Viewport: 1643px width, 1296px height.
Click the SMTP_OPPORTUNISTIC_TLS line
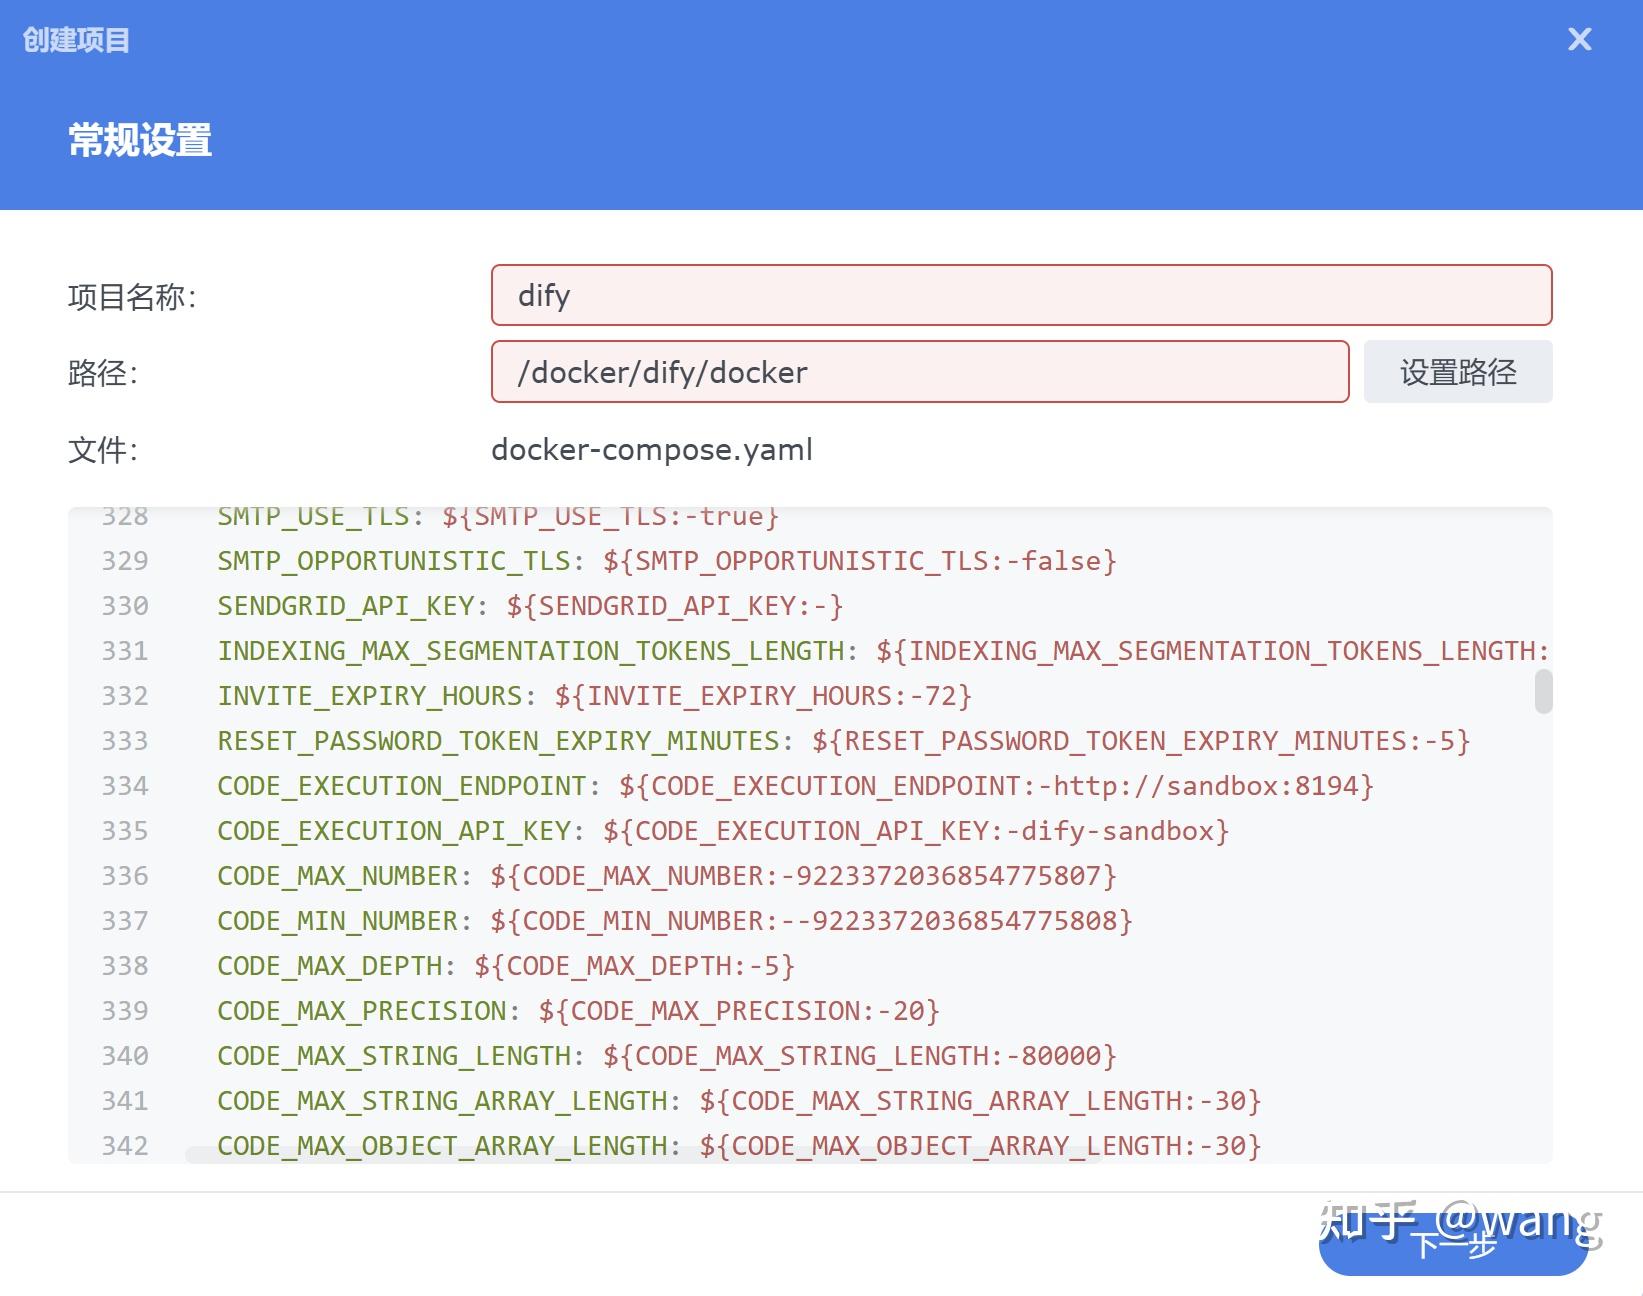pyautogui.click(x=665, y=560)
